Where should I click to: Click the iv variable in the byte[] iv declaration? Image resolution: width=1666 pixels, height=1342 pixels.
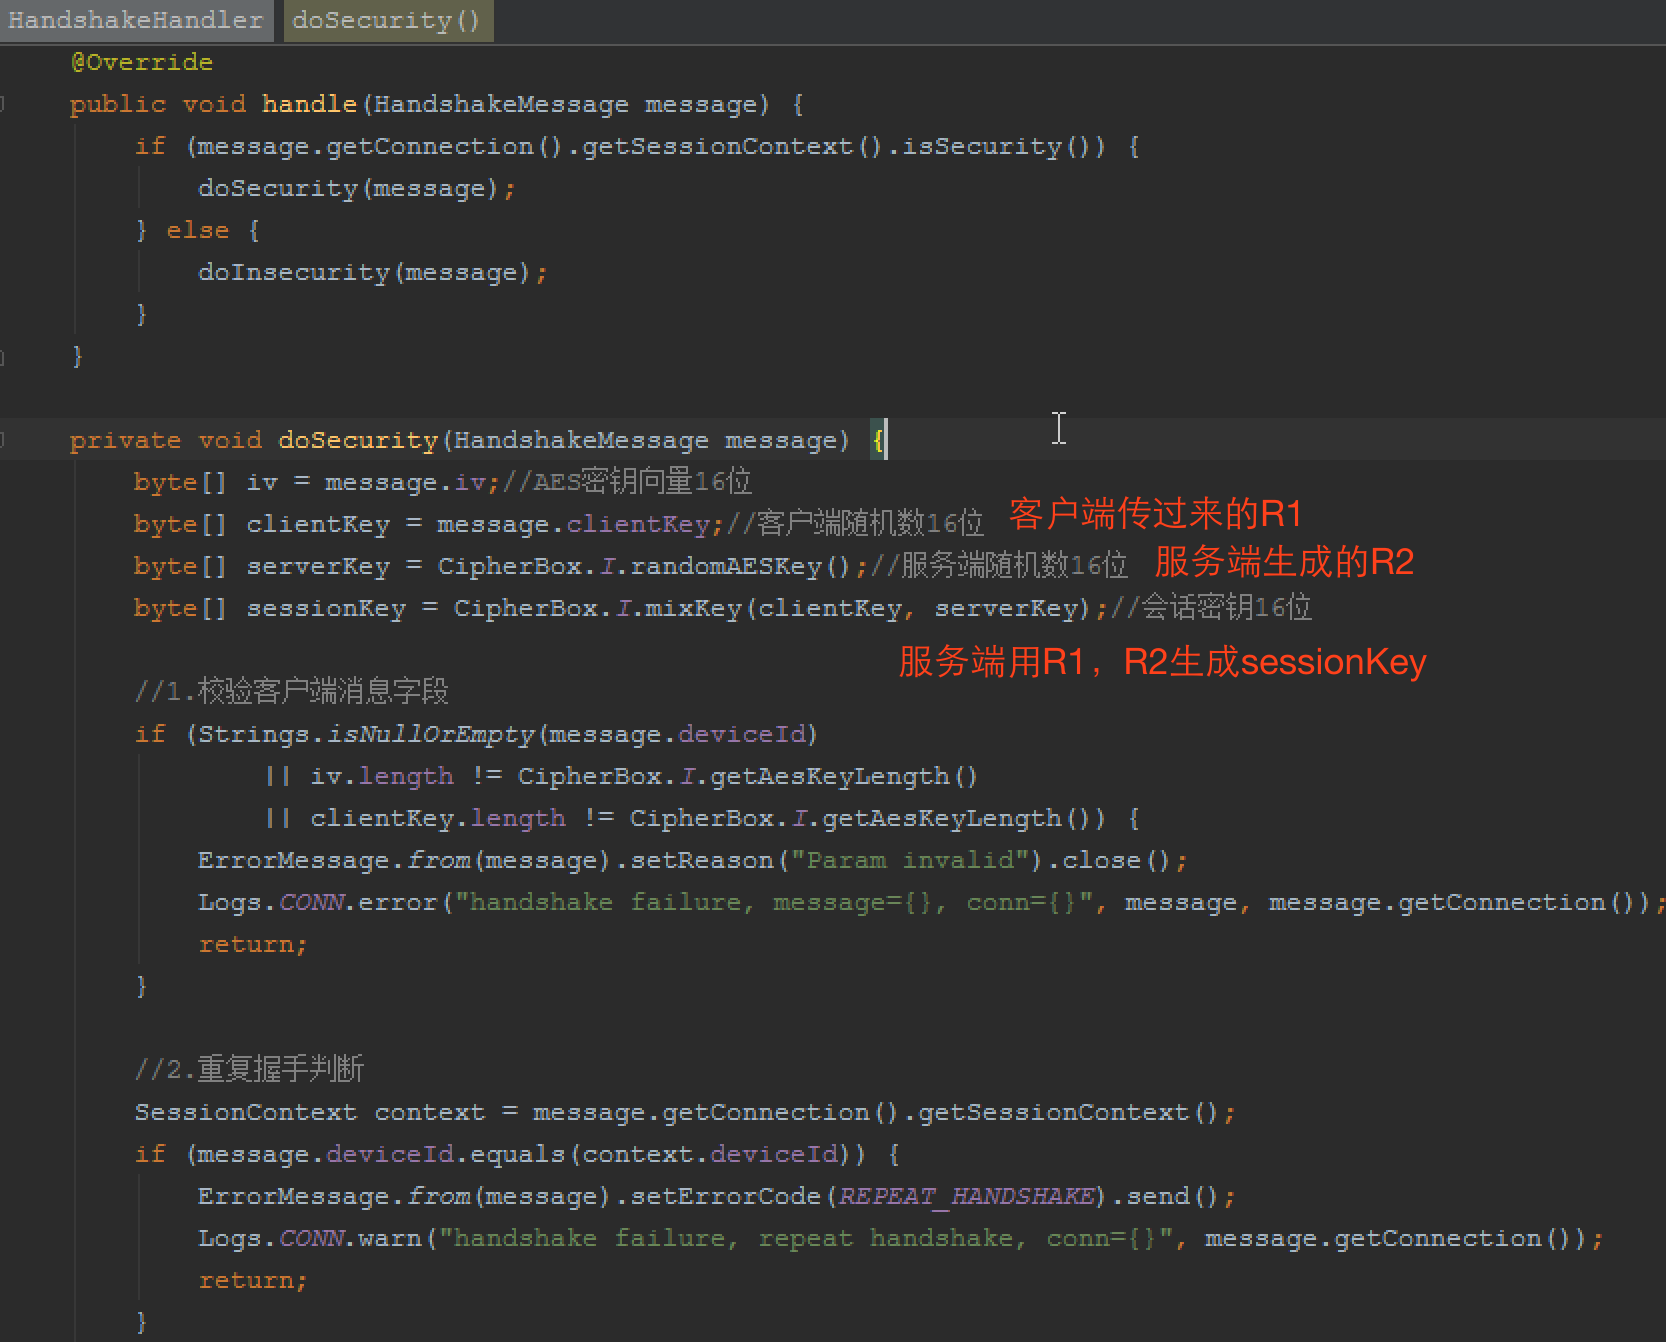click(x=262, y=482)
